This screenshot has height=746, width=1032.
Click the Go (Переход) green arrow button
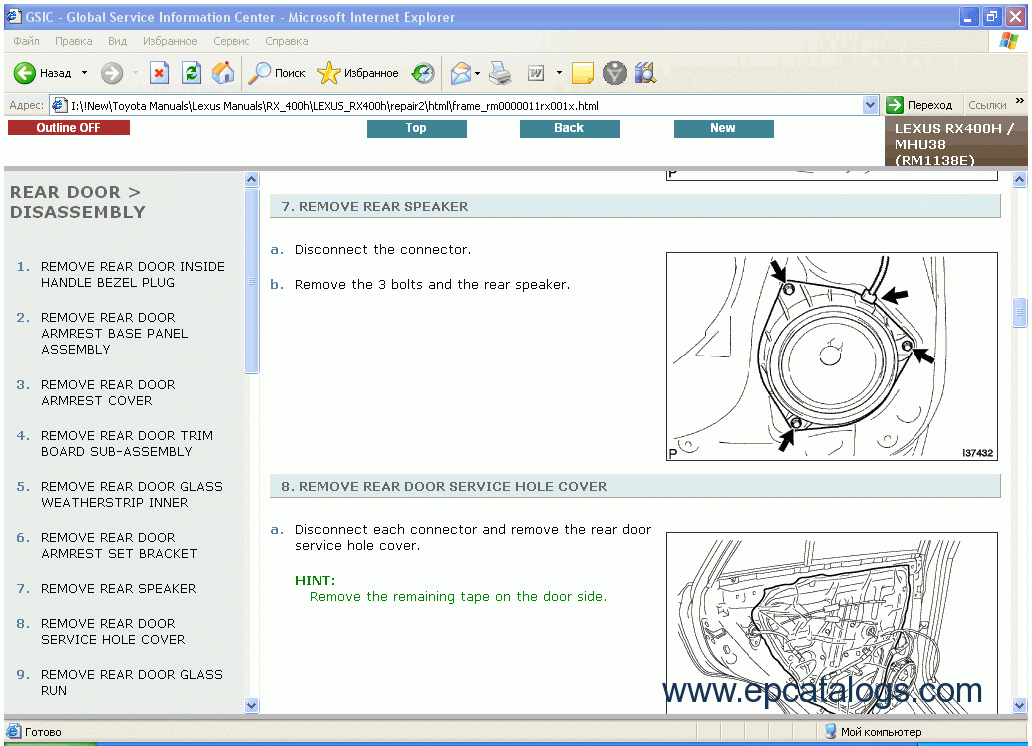[920, 105]
